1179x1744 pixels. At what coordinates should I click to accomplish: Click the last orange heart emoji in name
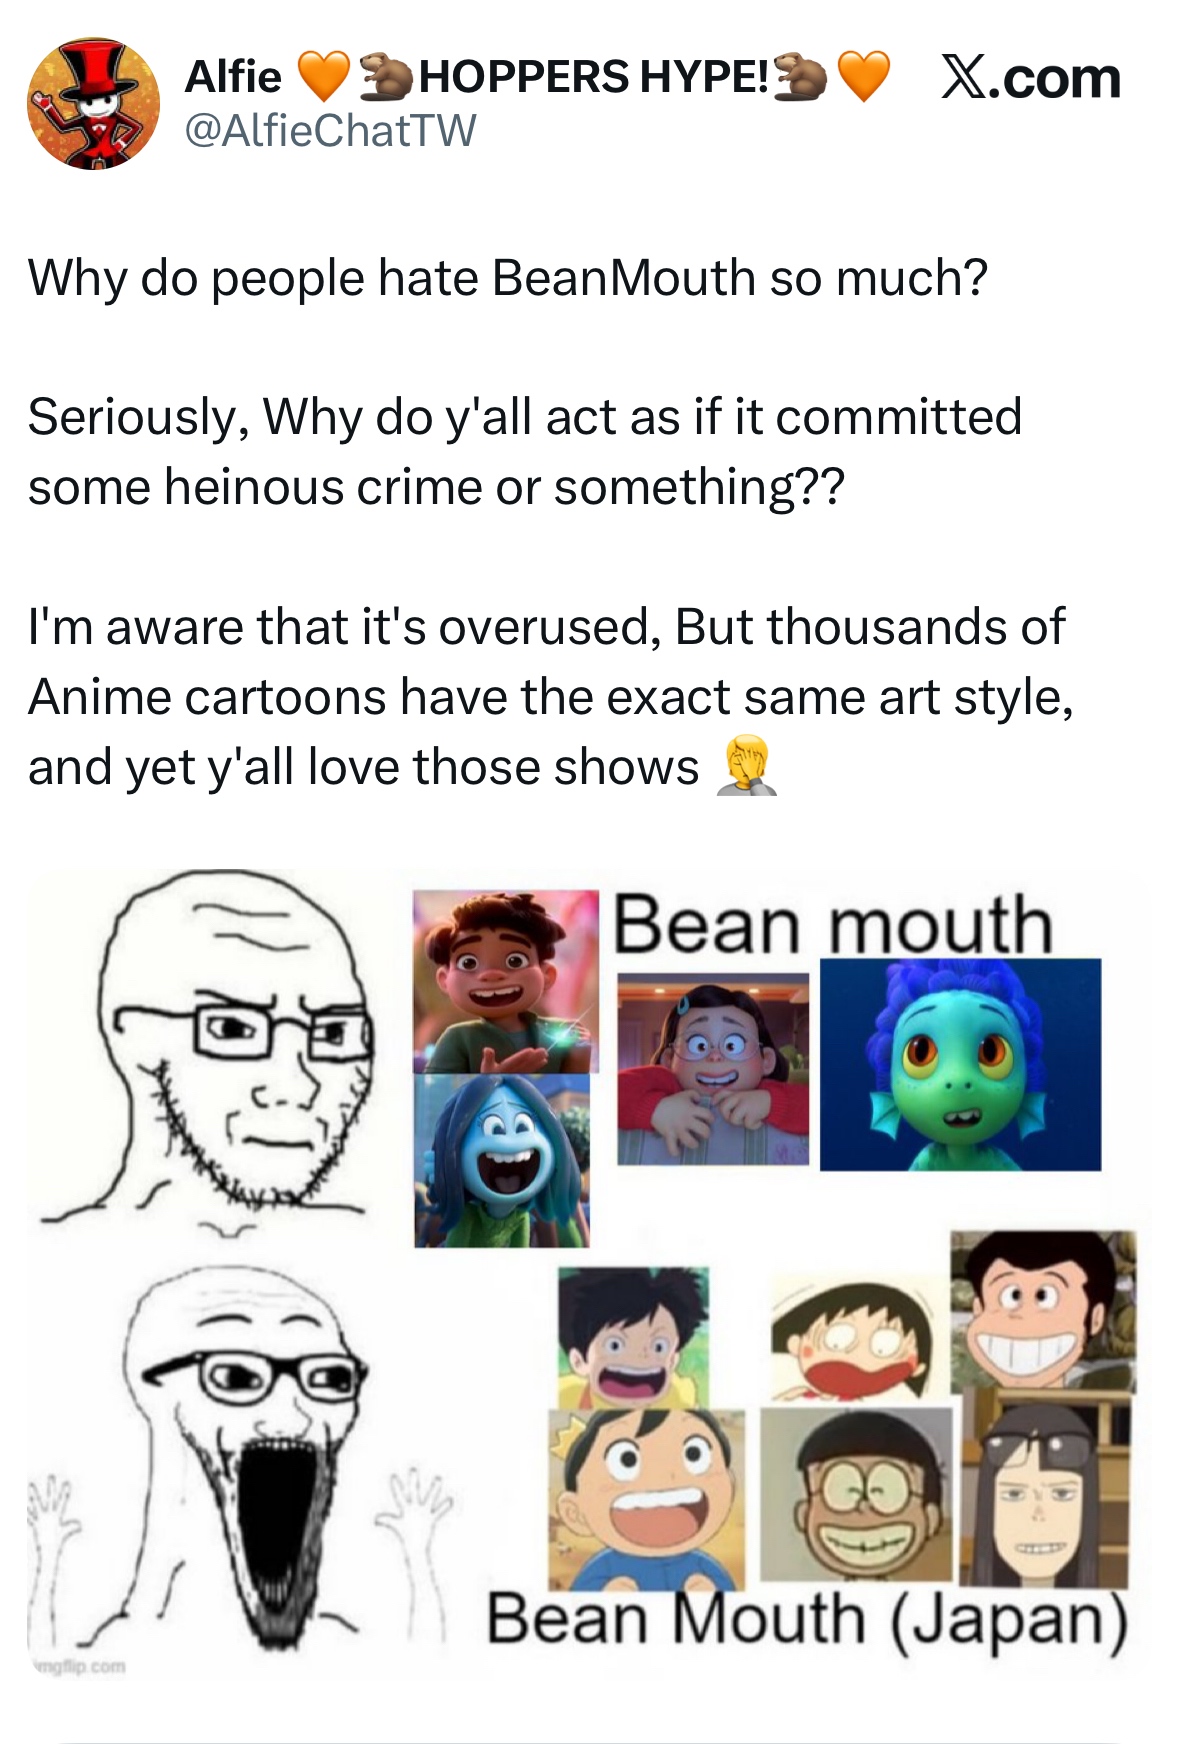point(863,77)
